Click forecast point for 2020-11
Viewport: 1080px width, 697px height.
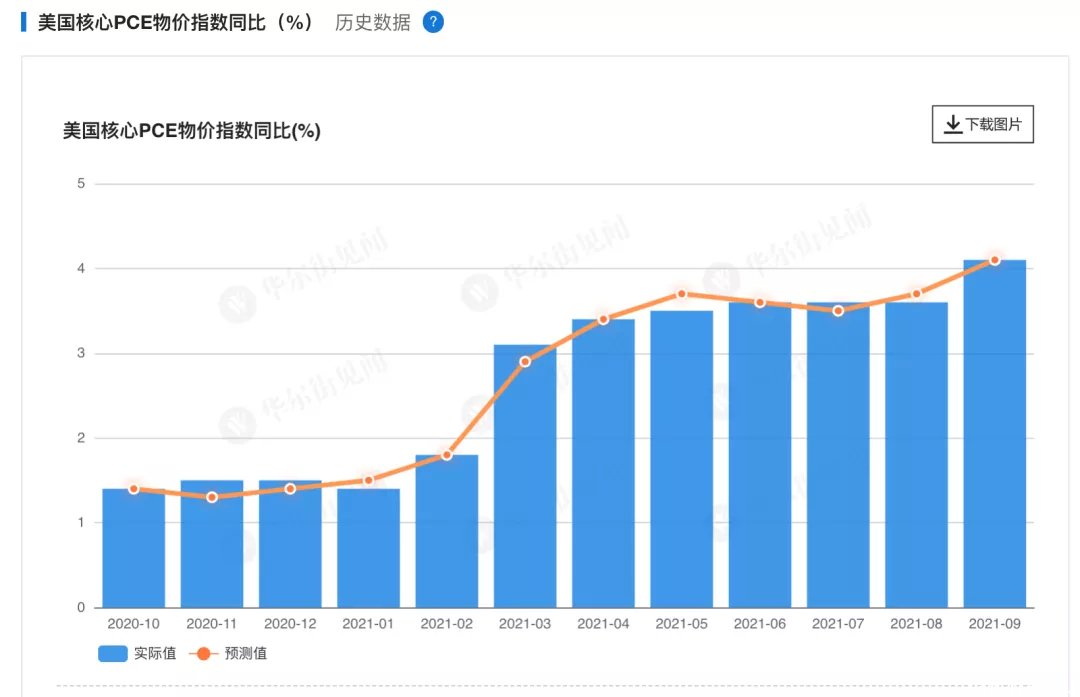pyautogui.click(x=212, y=497)
